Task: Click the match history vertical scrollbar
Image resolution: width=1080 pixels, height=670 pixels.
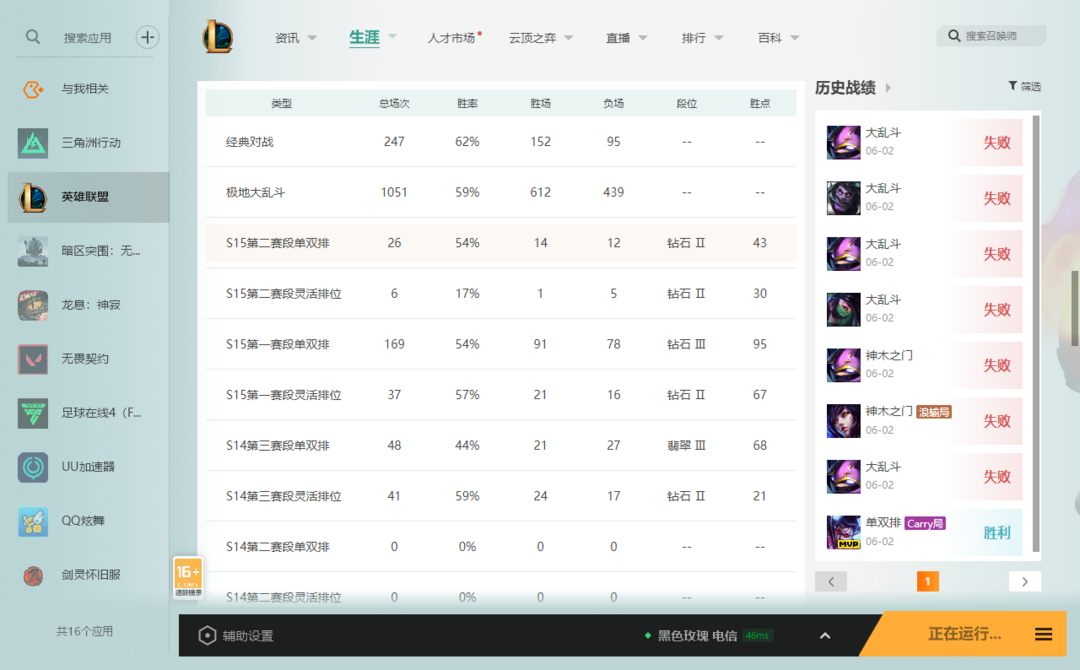Action: click(1036, 333)
